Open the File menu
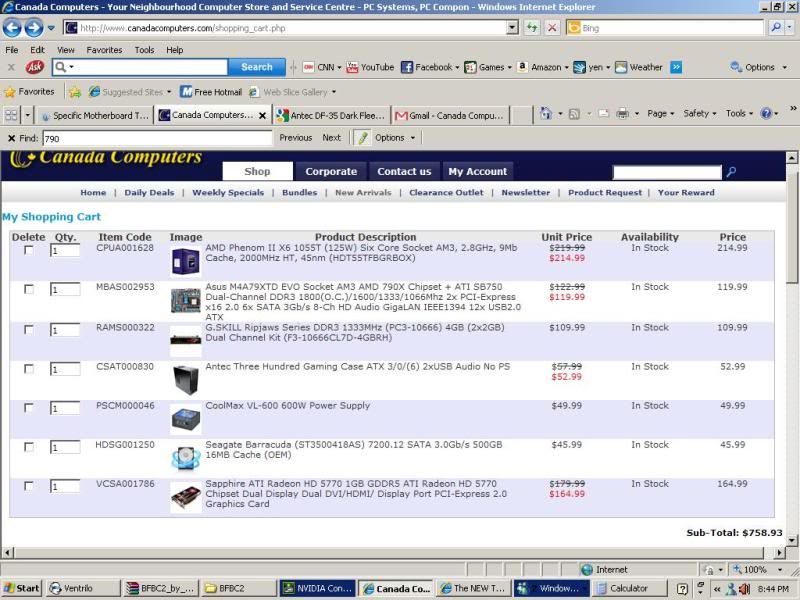 click(x=12, y=50)
